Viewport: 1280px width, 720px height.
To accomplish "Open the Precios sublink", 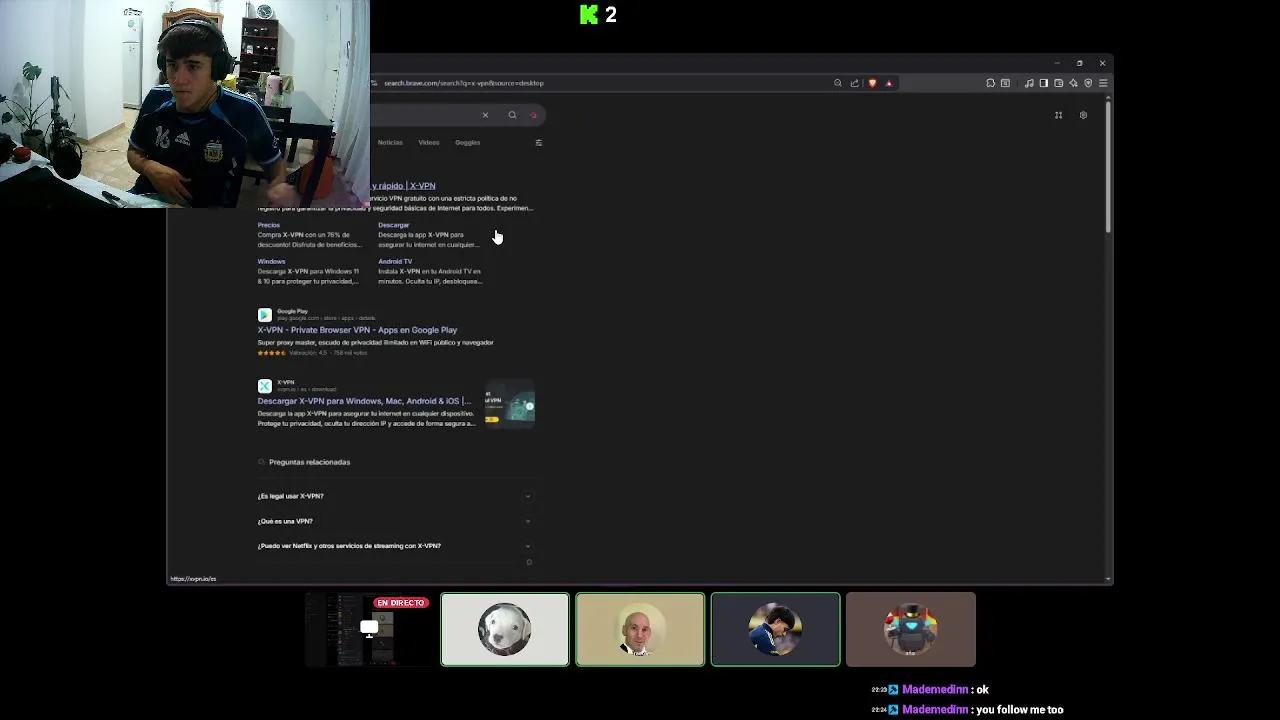I will pos(269,225).
